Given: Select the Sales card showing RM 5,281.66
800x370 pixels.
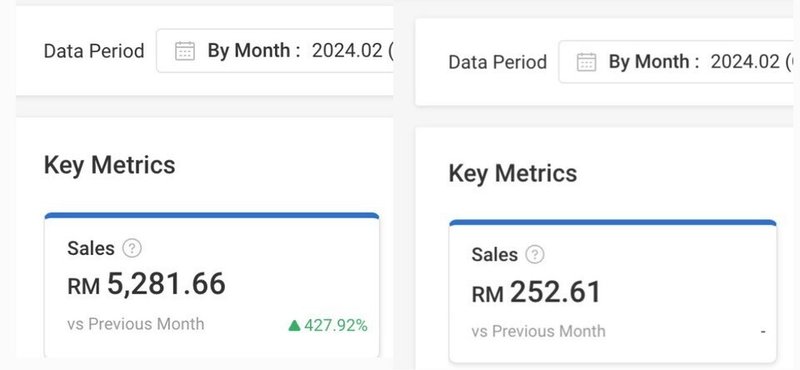Looking at the screenshot, I should click(212, 286).
